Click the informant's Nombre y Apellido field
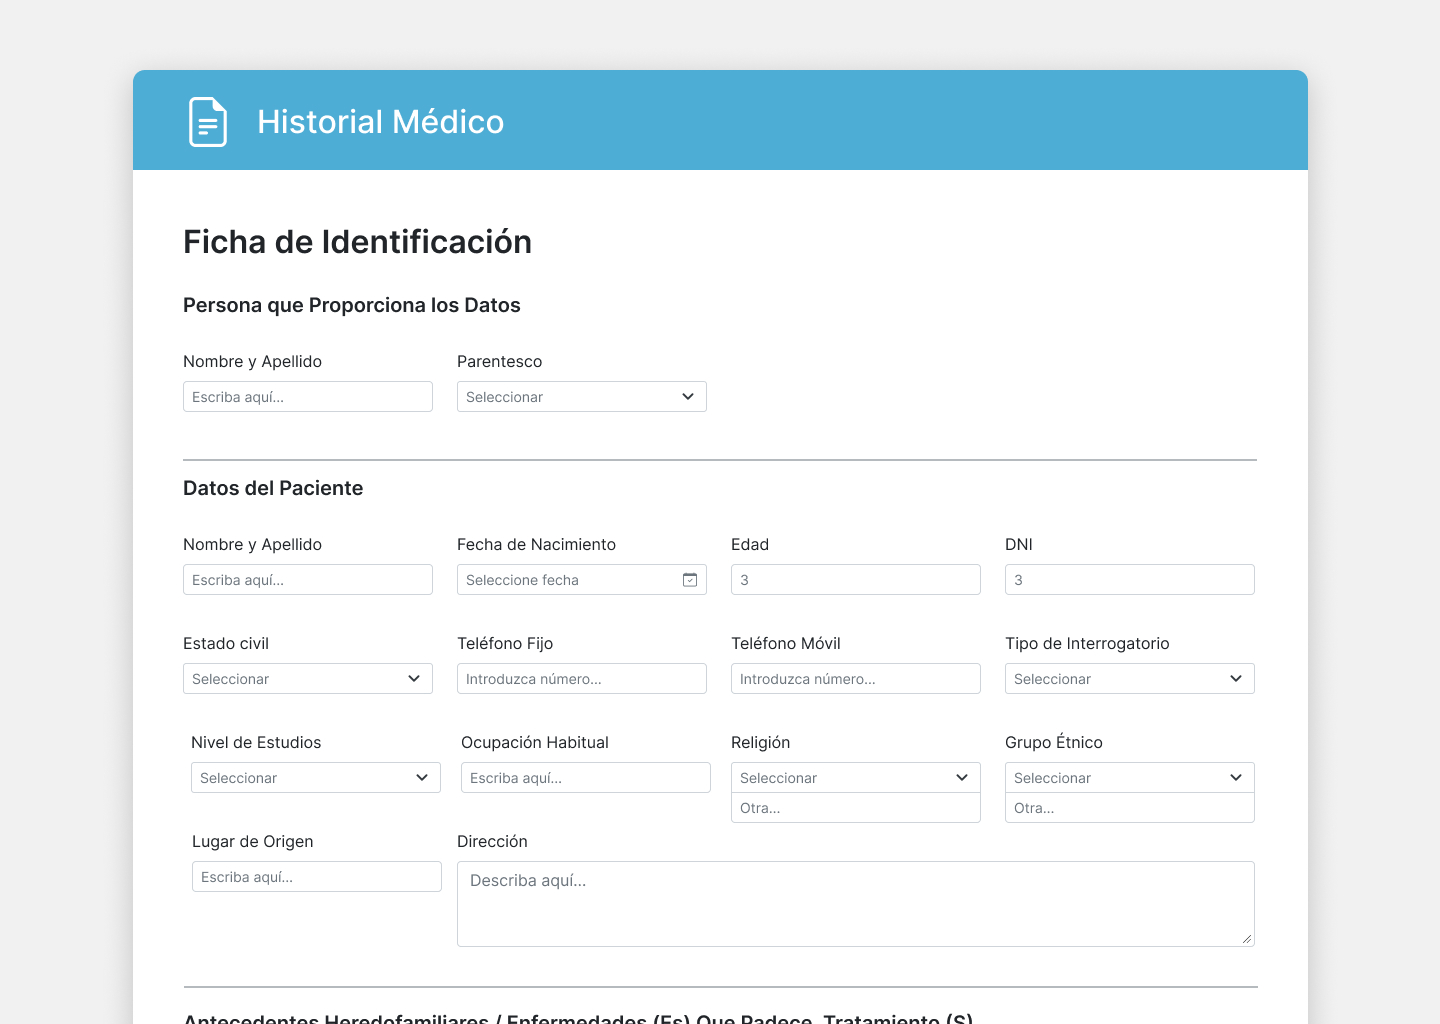This screenshot has width=1440, height=1024. [x=307, y=397]
